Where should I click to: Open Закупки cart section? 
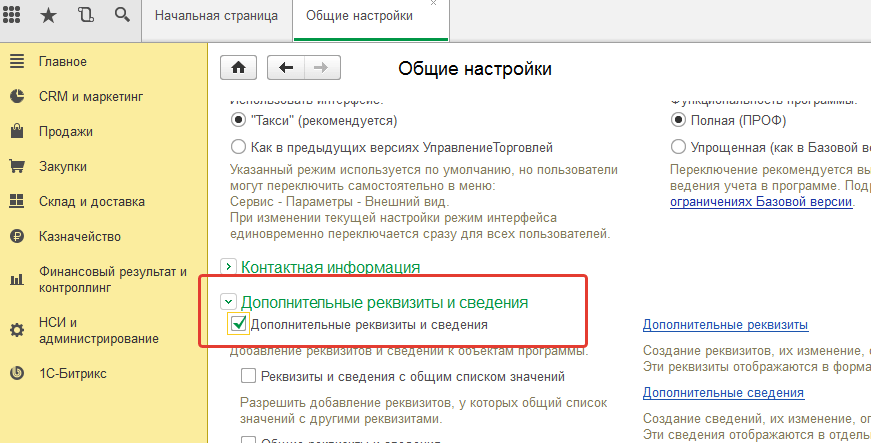tap(62, 166)
